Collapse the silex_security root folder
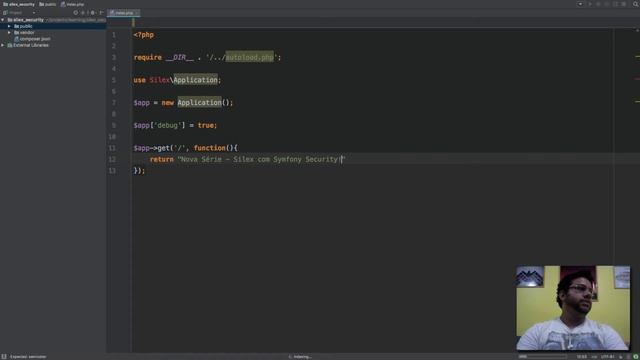This screenshot has height=360, width=640. (3, 20)
